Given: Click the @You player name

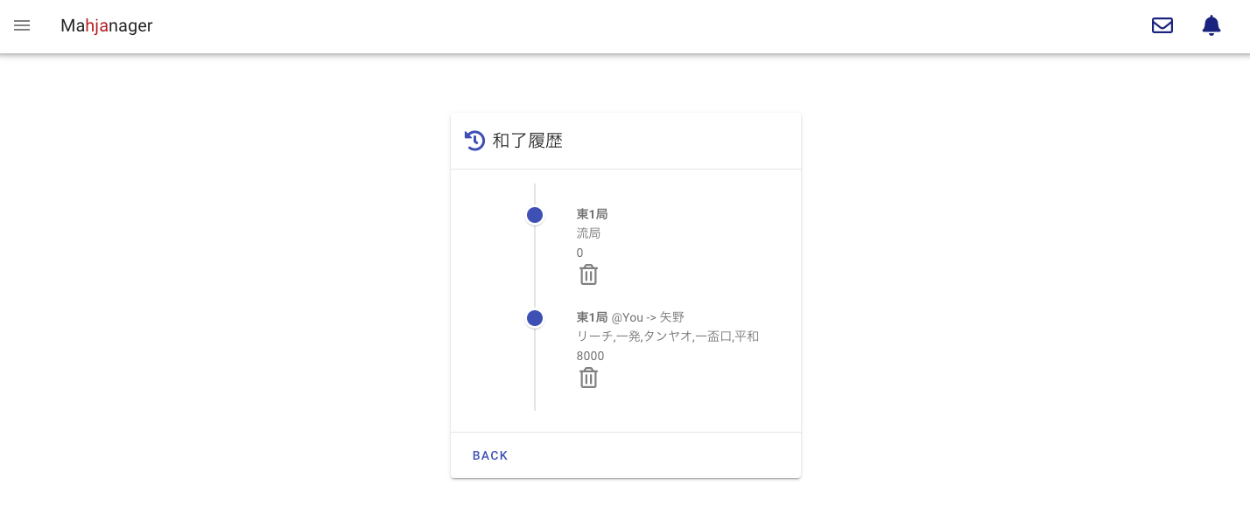Looking at the screenshot, I should point(627,317).
